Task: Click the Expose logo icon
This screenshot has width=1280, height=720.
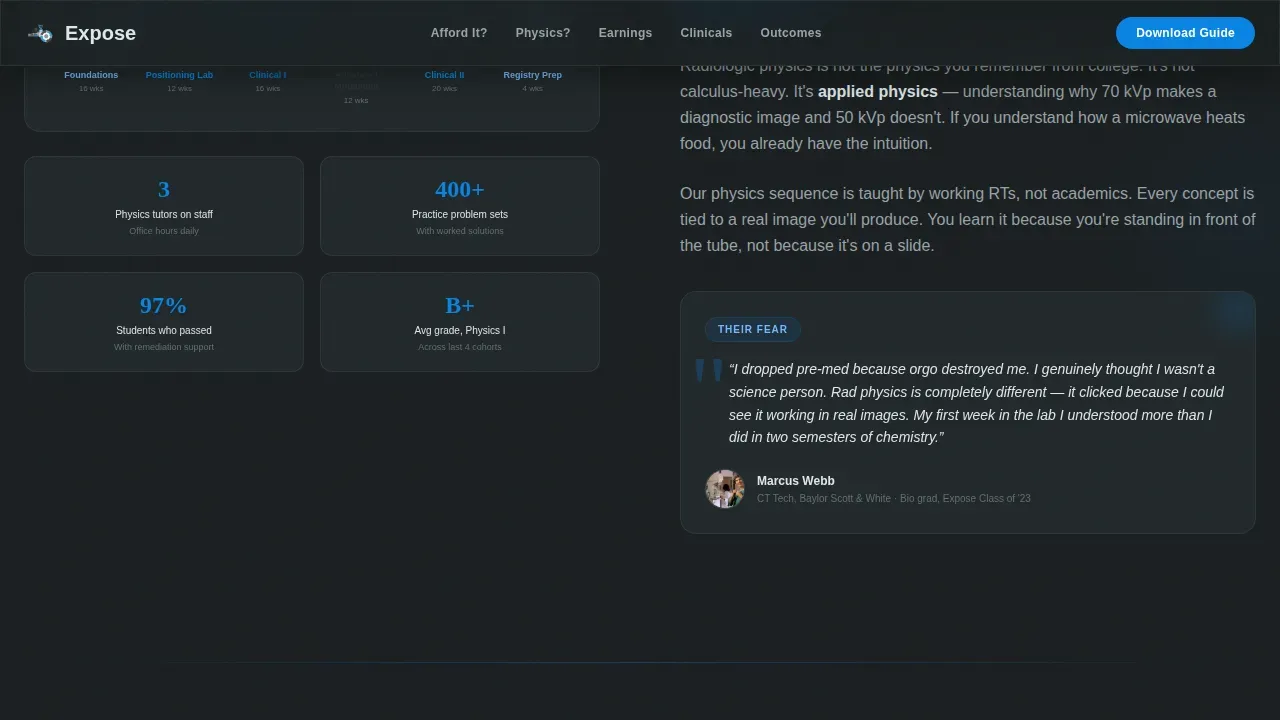Action: [40, 33]
